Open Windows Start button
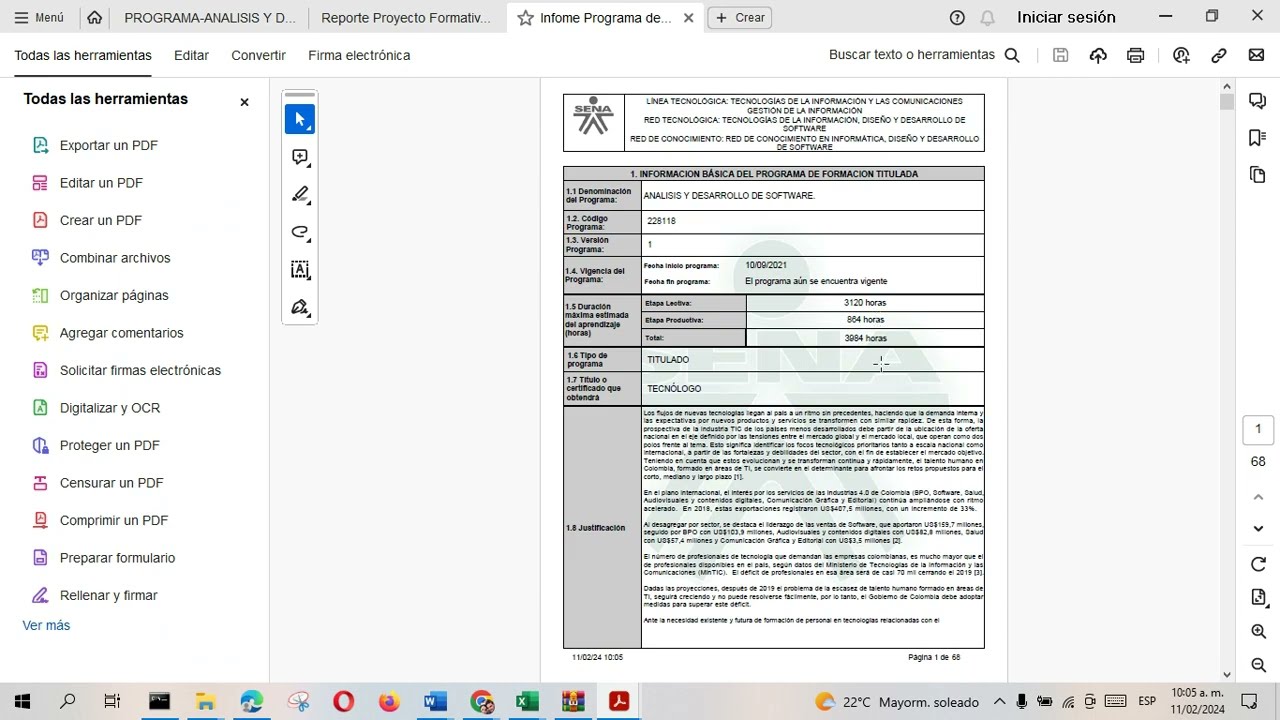 [x=23, y=702]
